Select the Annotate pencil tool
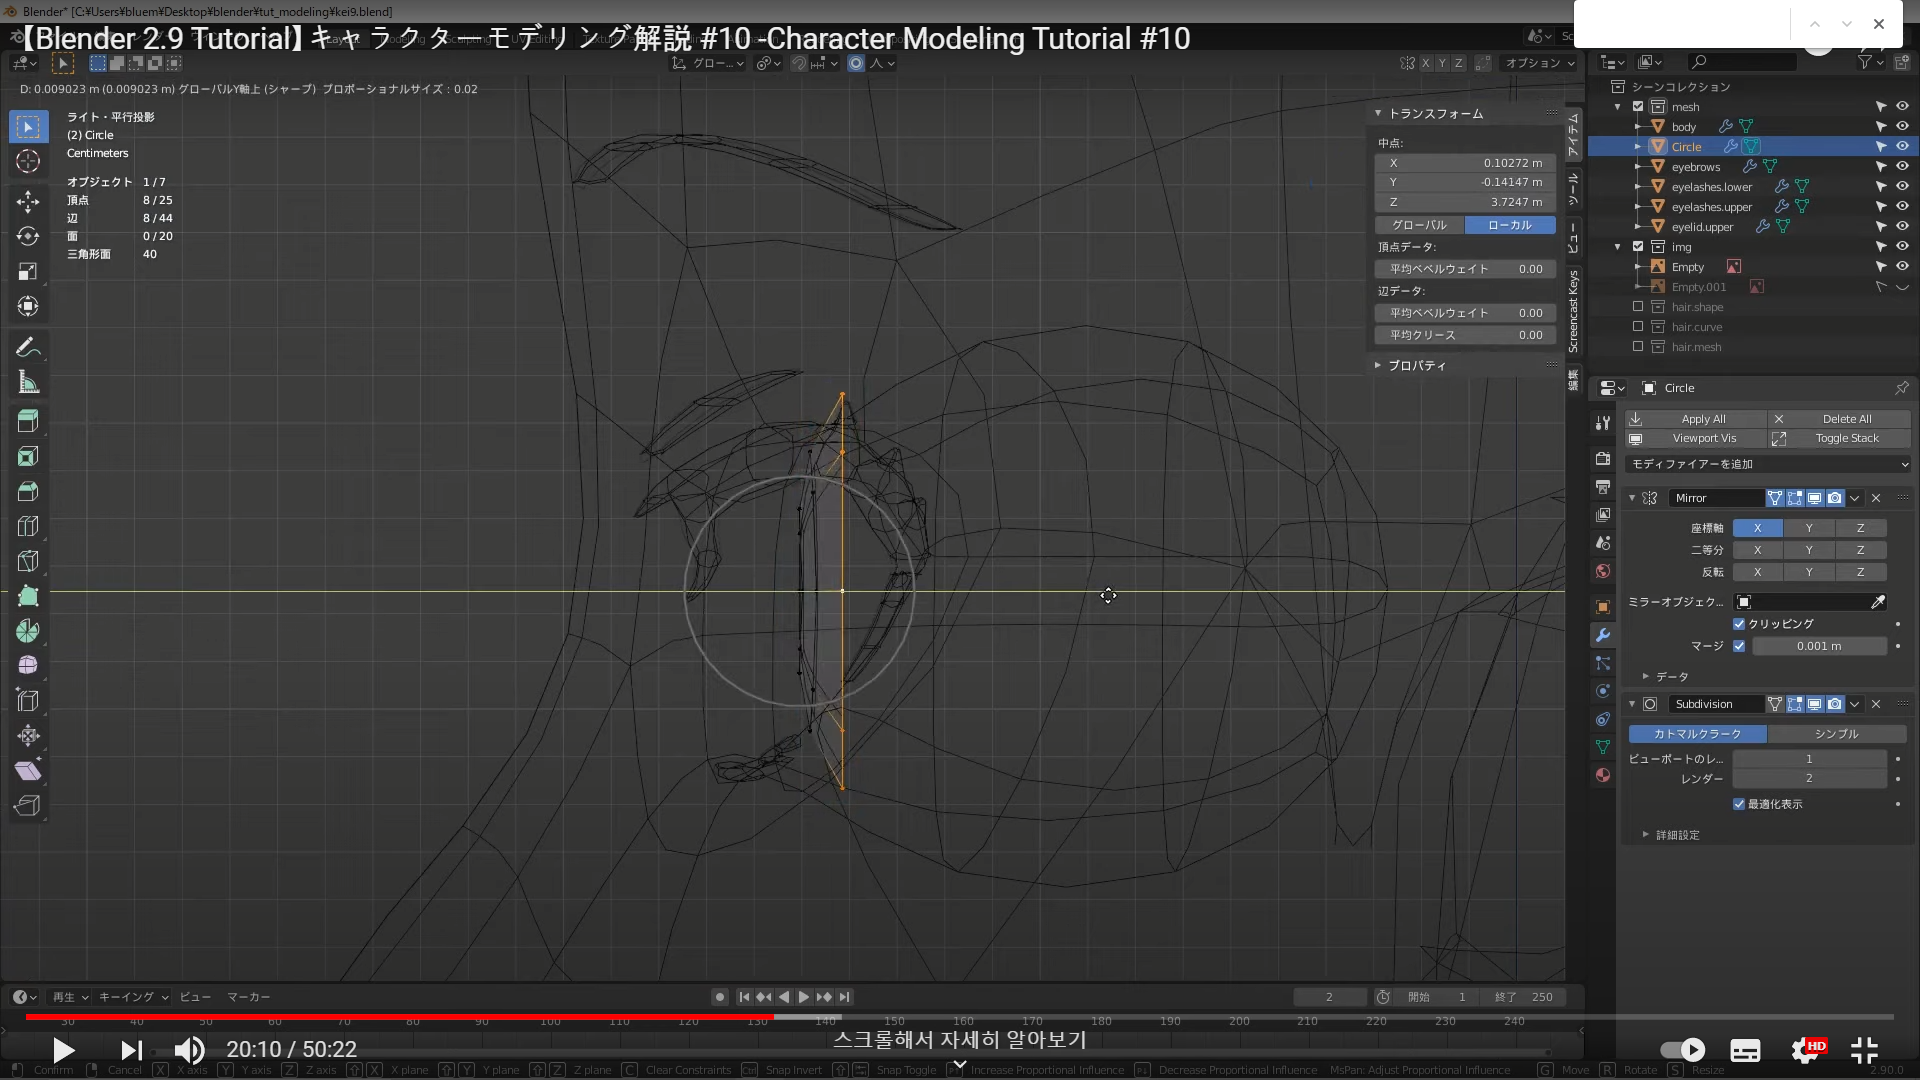Viewport: 1920px width, 1080px height. point(28,347)
